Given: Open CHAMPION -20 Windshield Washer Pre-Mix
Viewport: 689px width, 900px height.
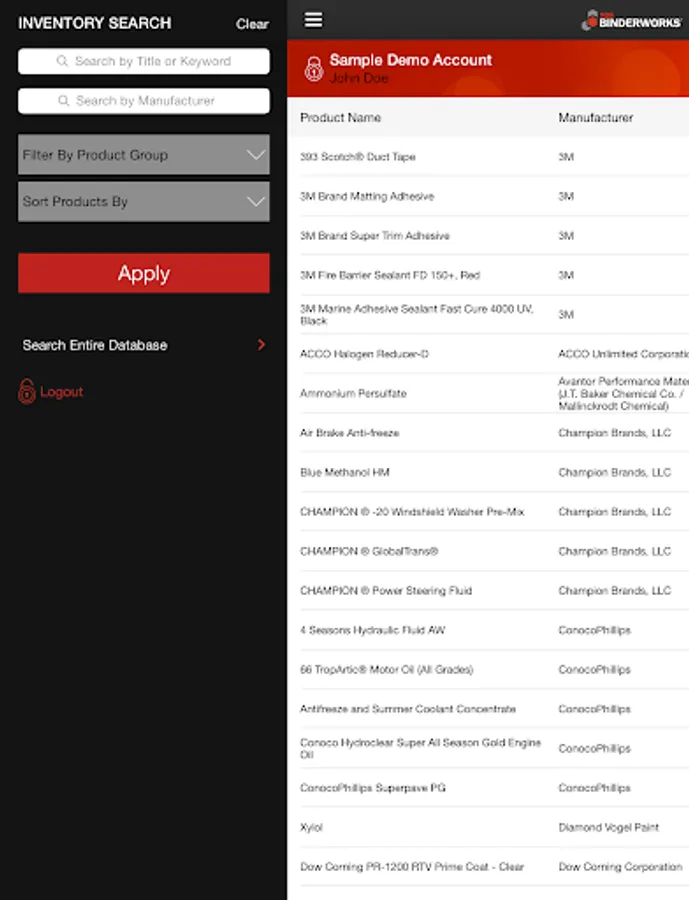Looking at the screenshot, I should 412,511.
